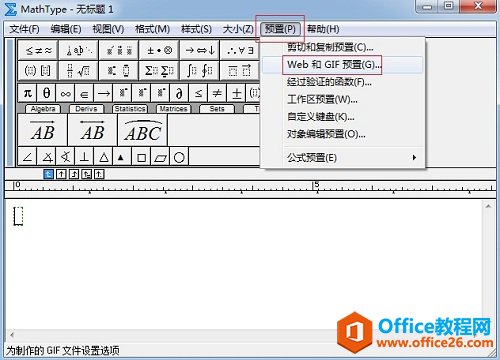Open the 大小(Z) menu
The width and height of the screenshot is (500, 360).
pos(238,29)
